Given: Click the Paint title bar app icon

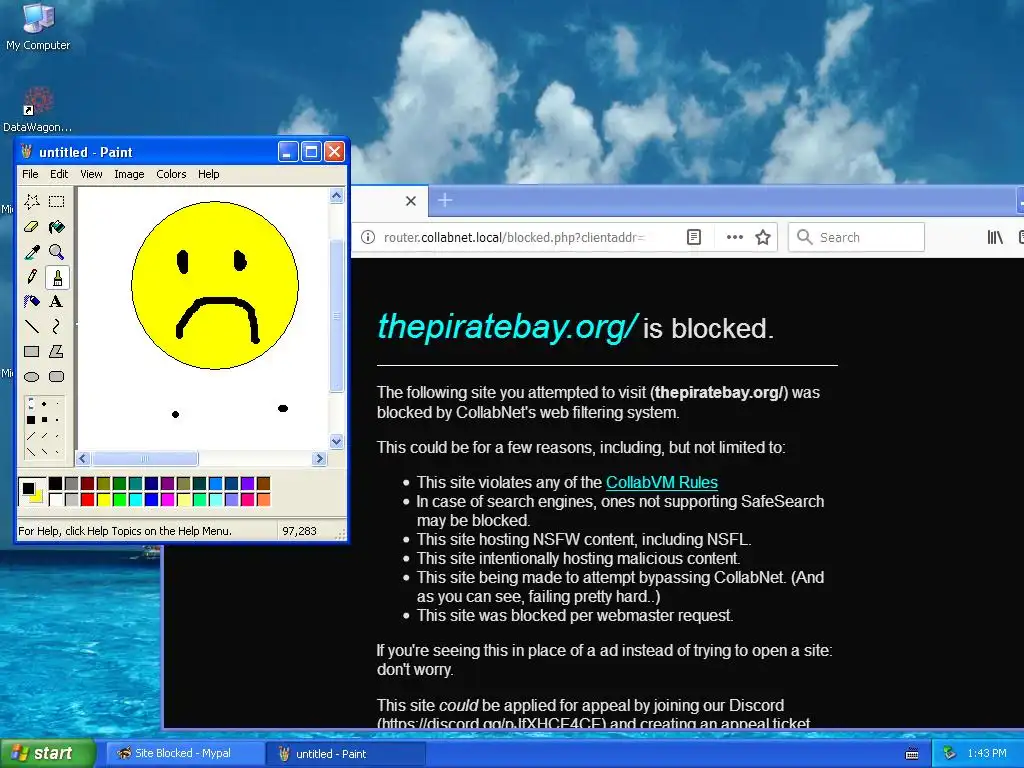Looking at the screenshot, I should coord(27,152).
